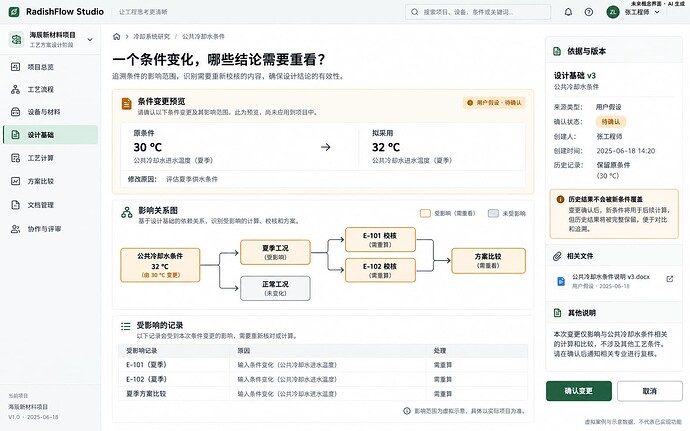
Task: Select the proposed 32 °C value
Action: pos(386,147)
